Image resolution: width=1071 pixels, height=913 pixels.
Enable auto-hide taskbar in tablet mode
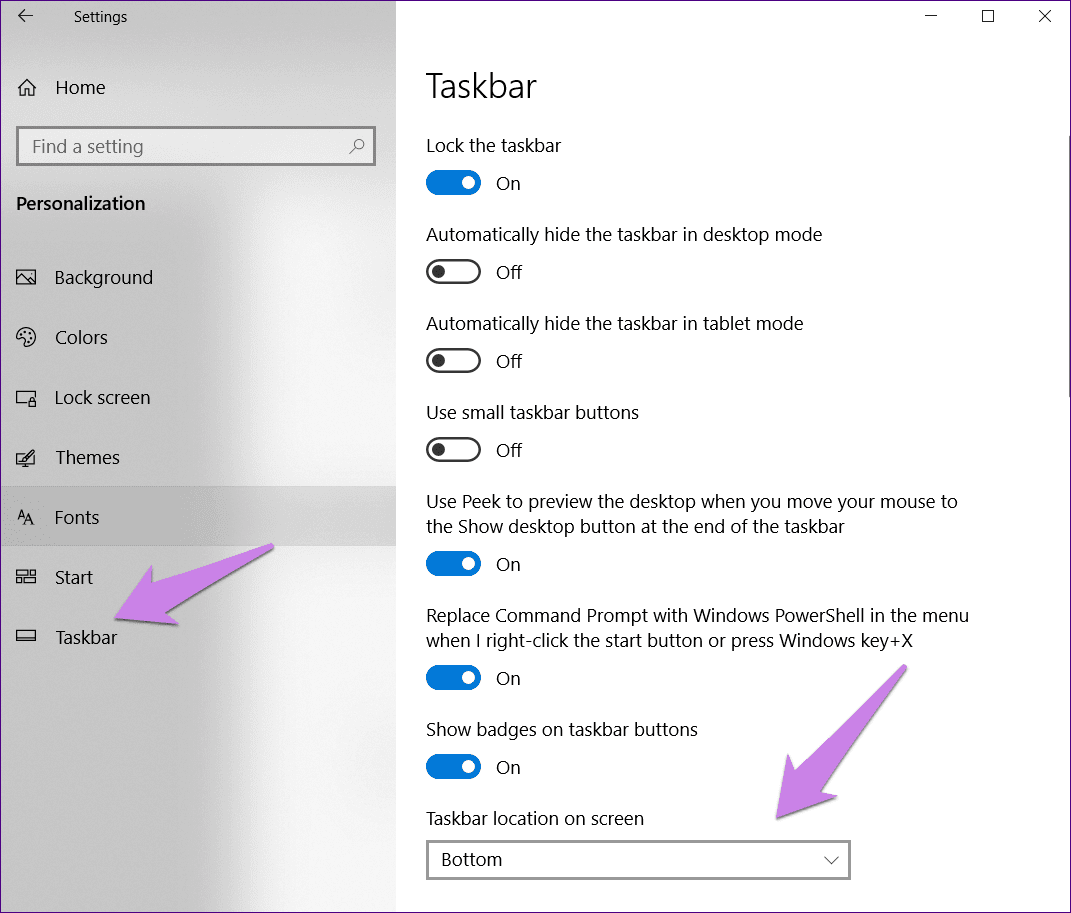pos(454,361)
